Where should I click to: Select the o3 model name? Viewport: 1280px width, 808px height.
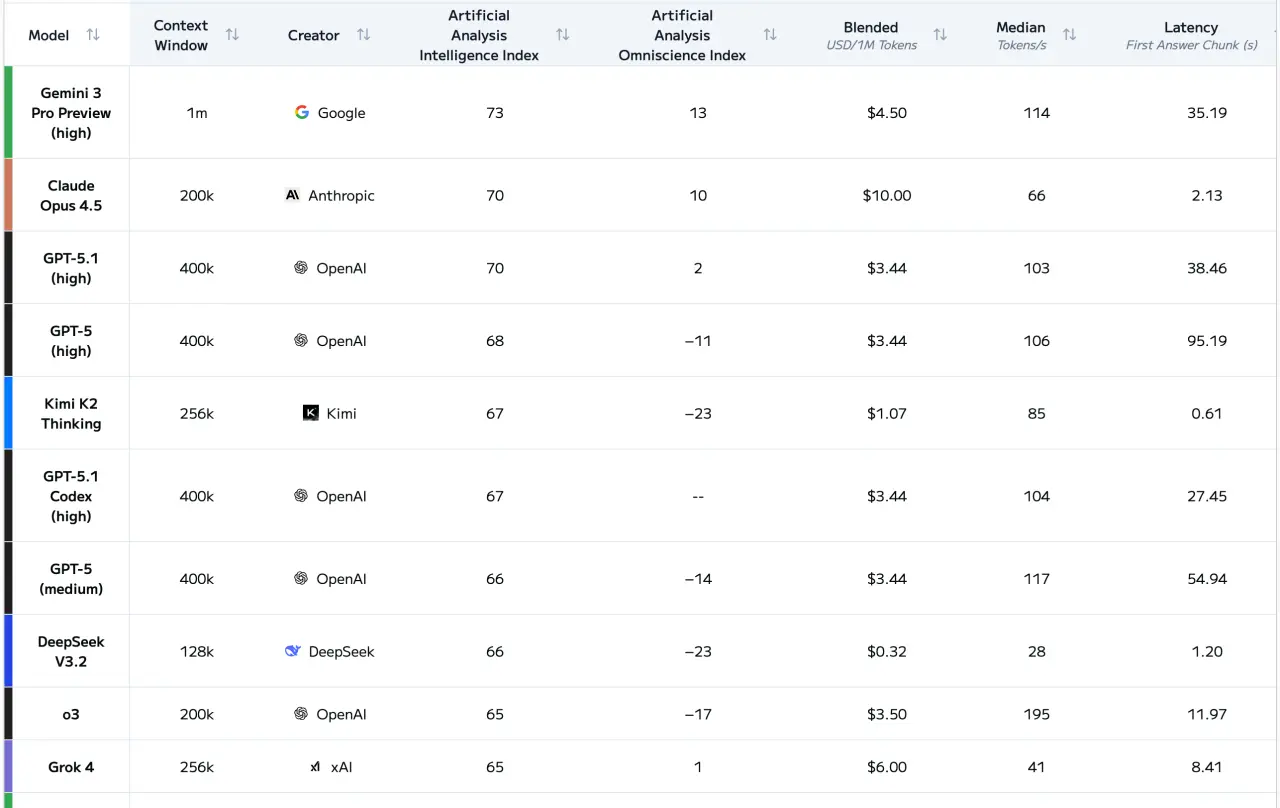[x=71, y=714]
